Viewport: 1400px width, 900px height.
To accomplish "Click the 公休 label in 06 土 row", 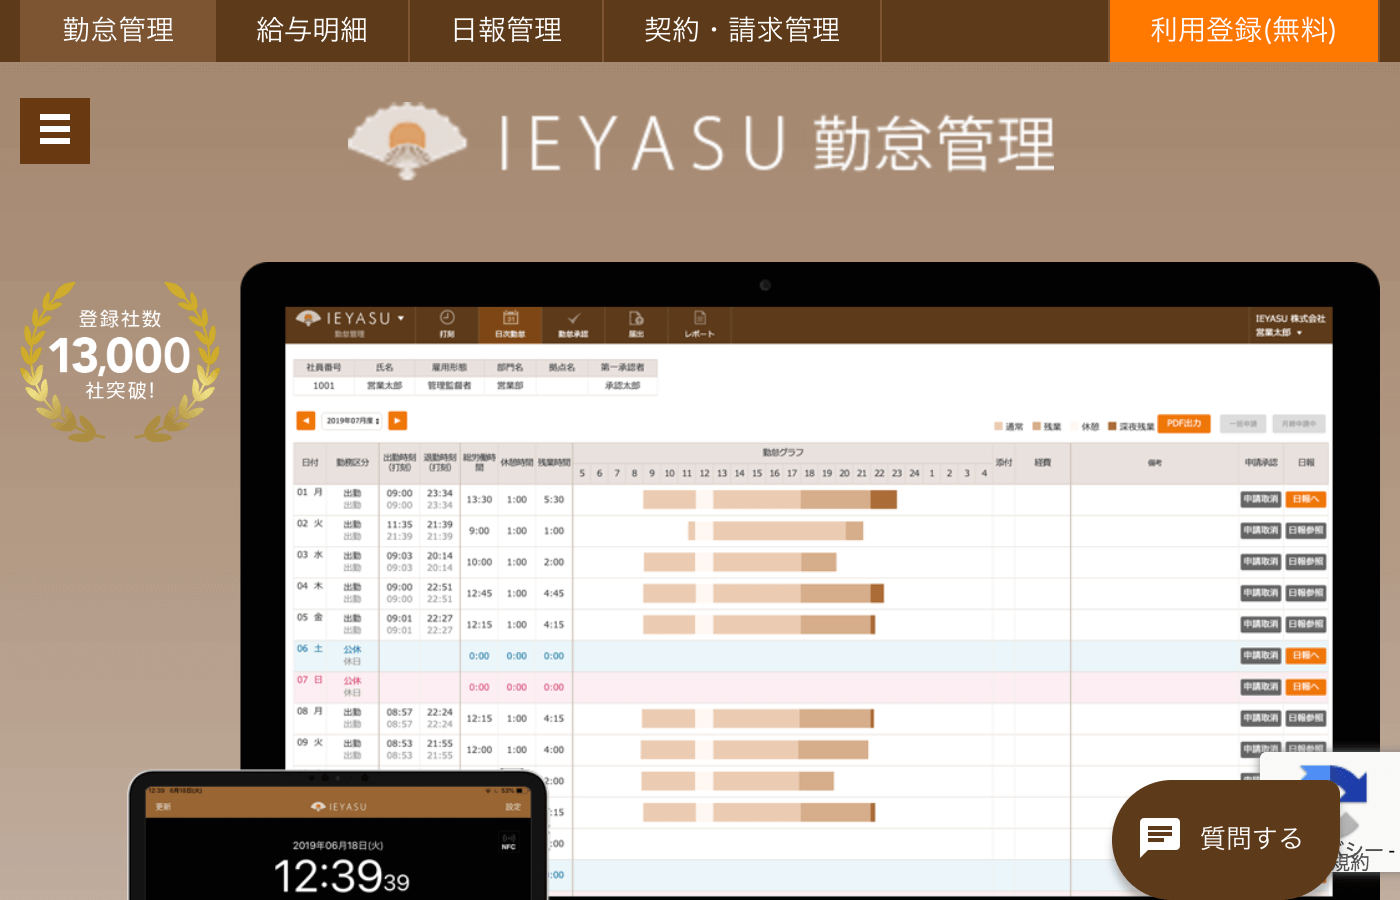I will 352,650.
